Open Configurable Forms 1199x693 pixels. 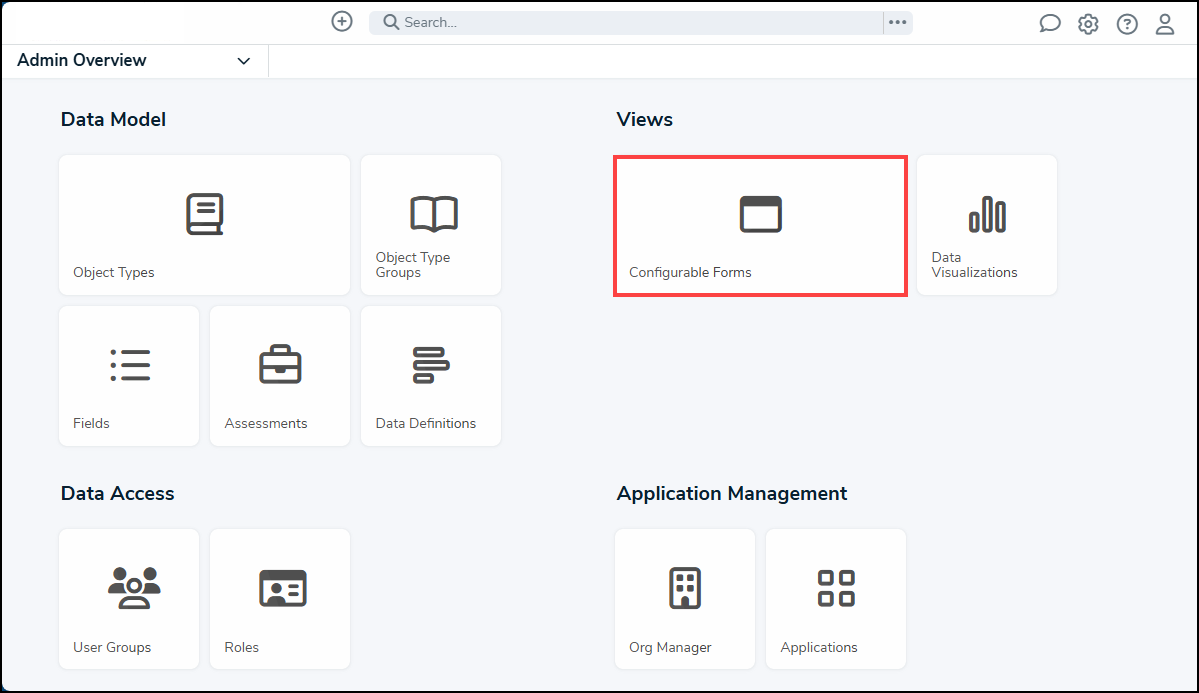pos(760,224)
